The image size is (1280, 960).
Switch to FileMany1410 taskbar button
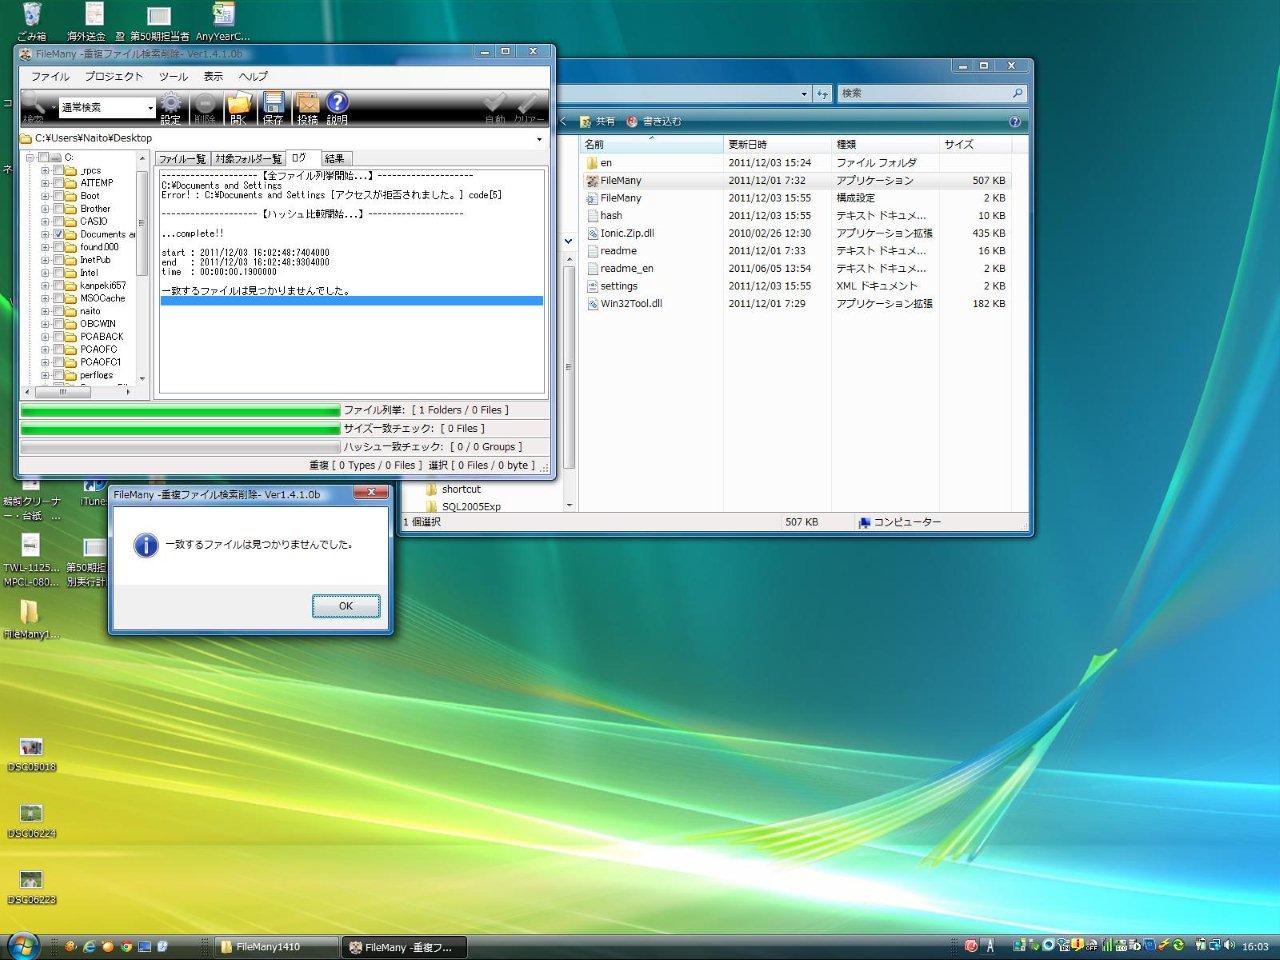pos(275,947)
